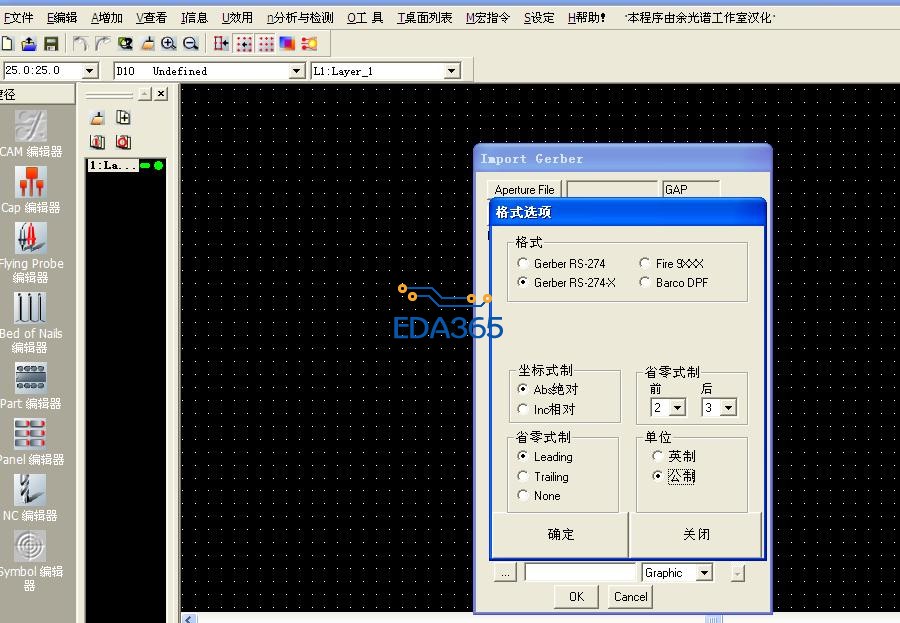The width and height of the screenshot is (900, 623).
Task: Click the add layer plus icon
Action: click(123, 118)
